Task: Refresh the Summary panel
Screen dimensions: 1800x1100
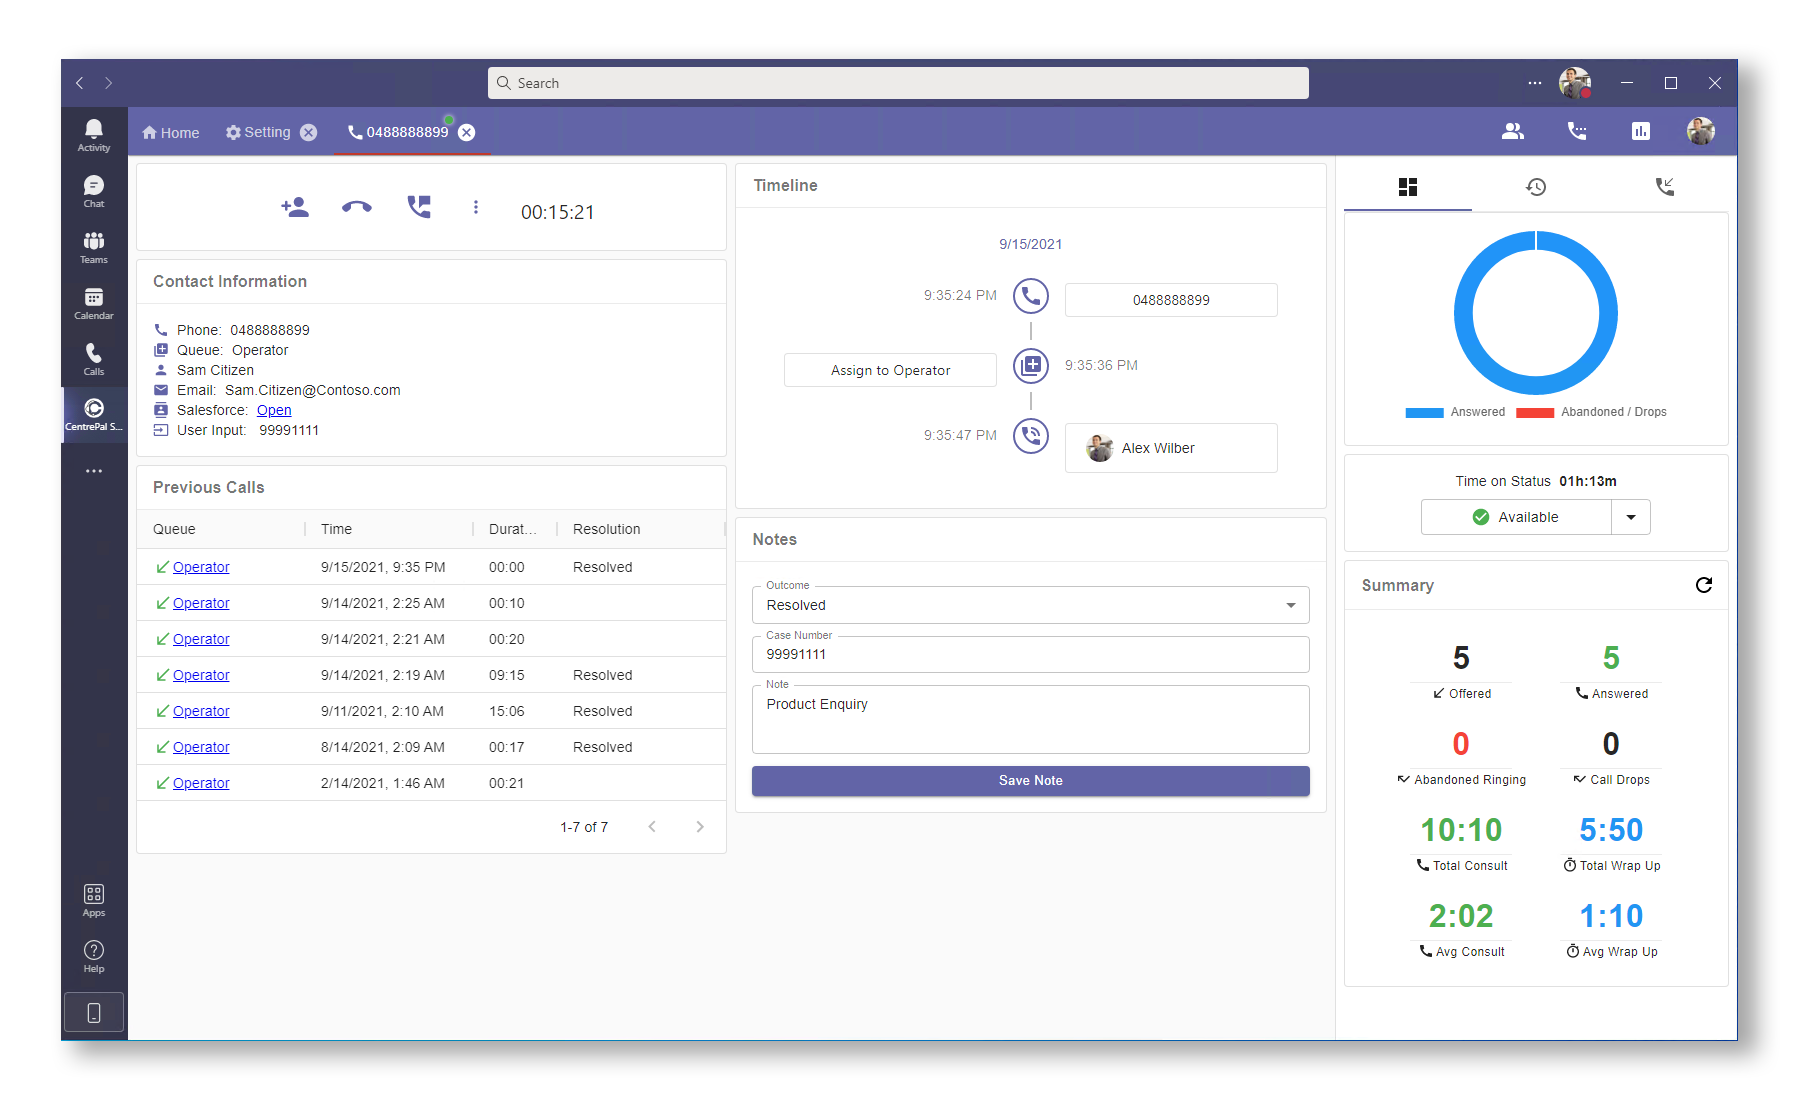Action: [x=1704, y=585]
